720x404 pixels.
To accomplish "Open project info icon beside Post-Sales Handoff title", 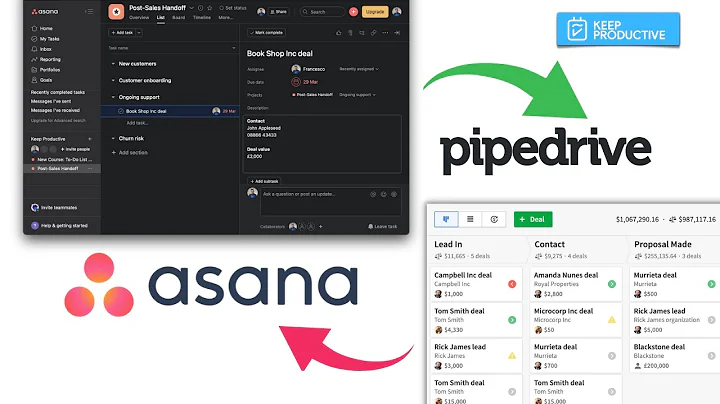I will tap(201, 8).
